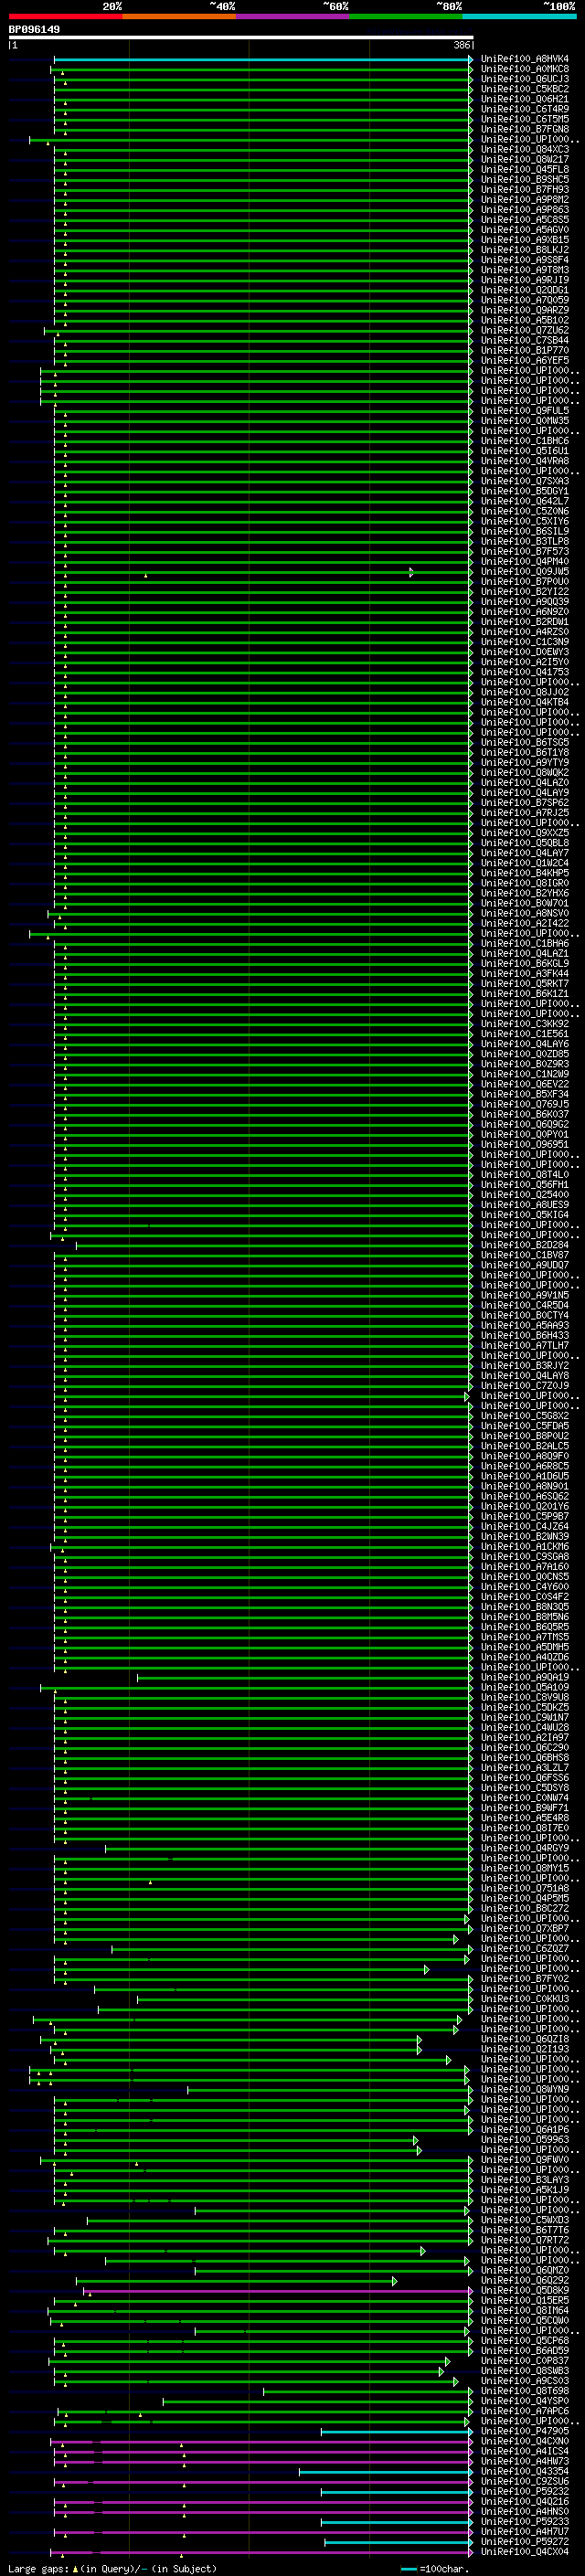
Task: Select the UniRef100_P59232 label
Action: (524, 2491)
